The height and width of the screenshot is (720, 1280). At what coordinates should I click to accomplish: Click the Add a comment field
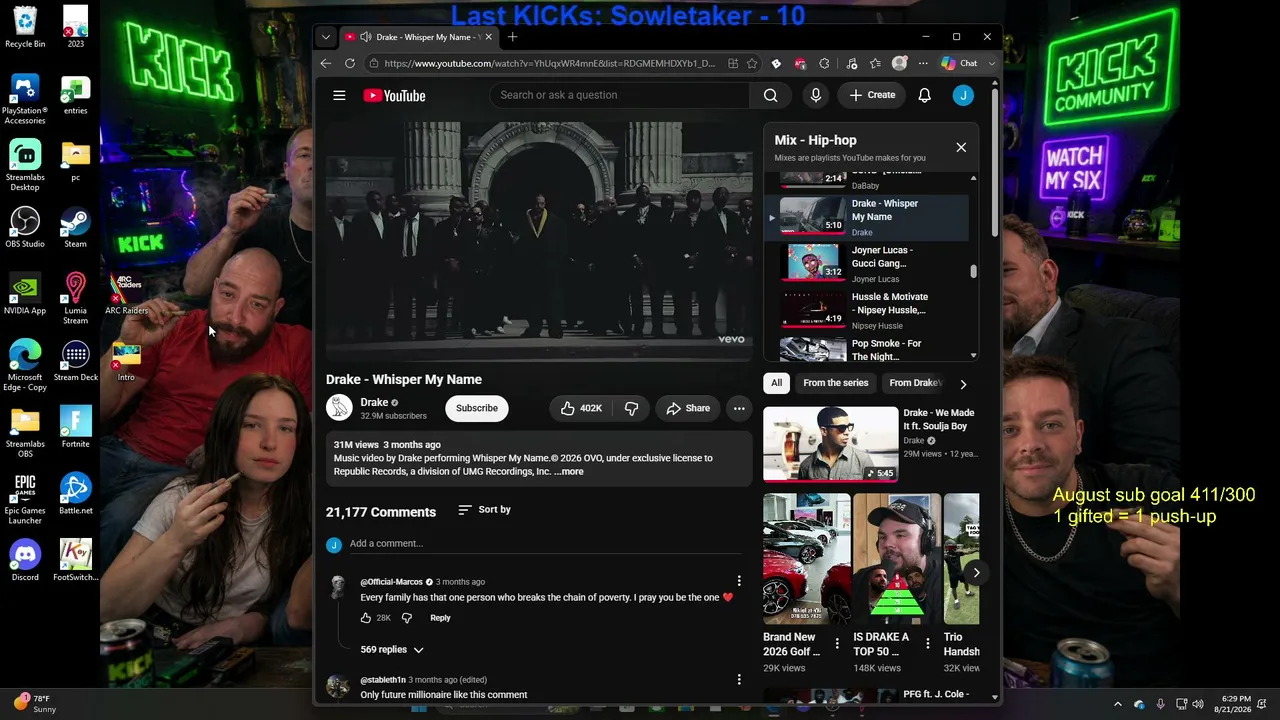(x=546, y=544)
